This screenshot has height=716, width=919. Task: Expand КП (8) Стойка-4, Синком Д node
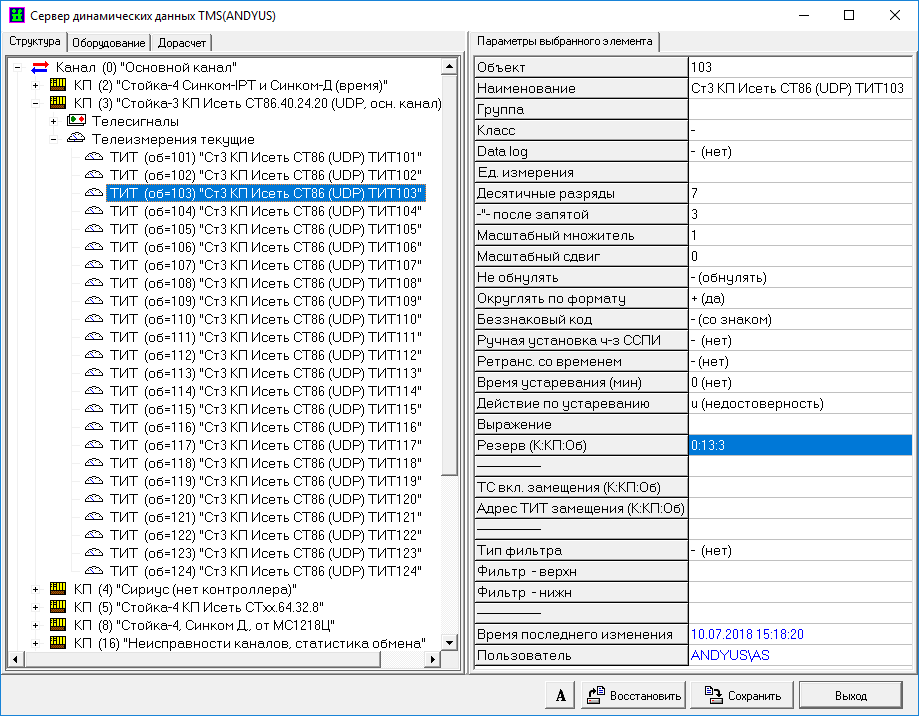[x=36, y=625]
